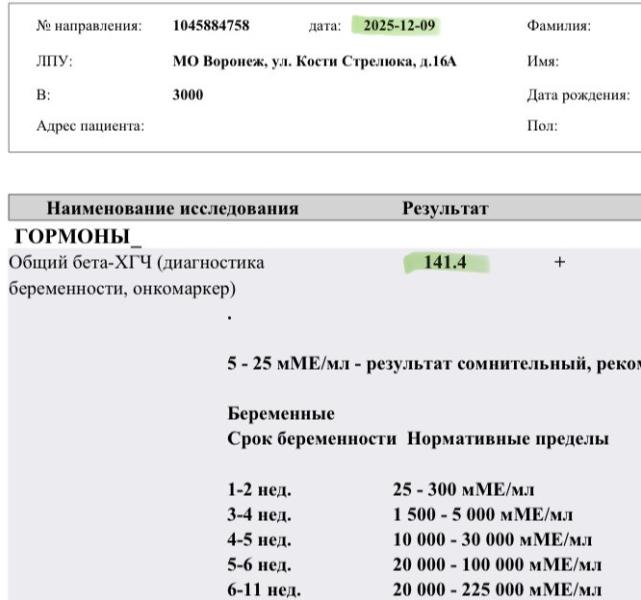Click the "Результат" column header
This screenshot has width=641, height=600.
coord(444,210)
